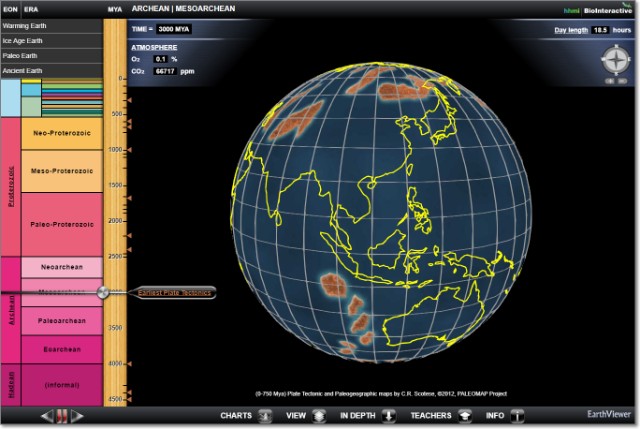Click the timeline slider handle at 3000 MYA
This screenshot has width=640, height=429.
pyautogui.click(x=102, y=292)
